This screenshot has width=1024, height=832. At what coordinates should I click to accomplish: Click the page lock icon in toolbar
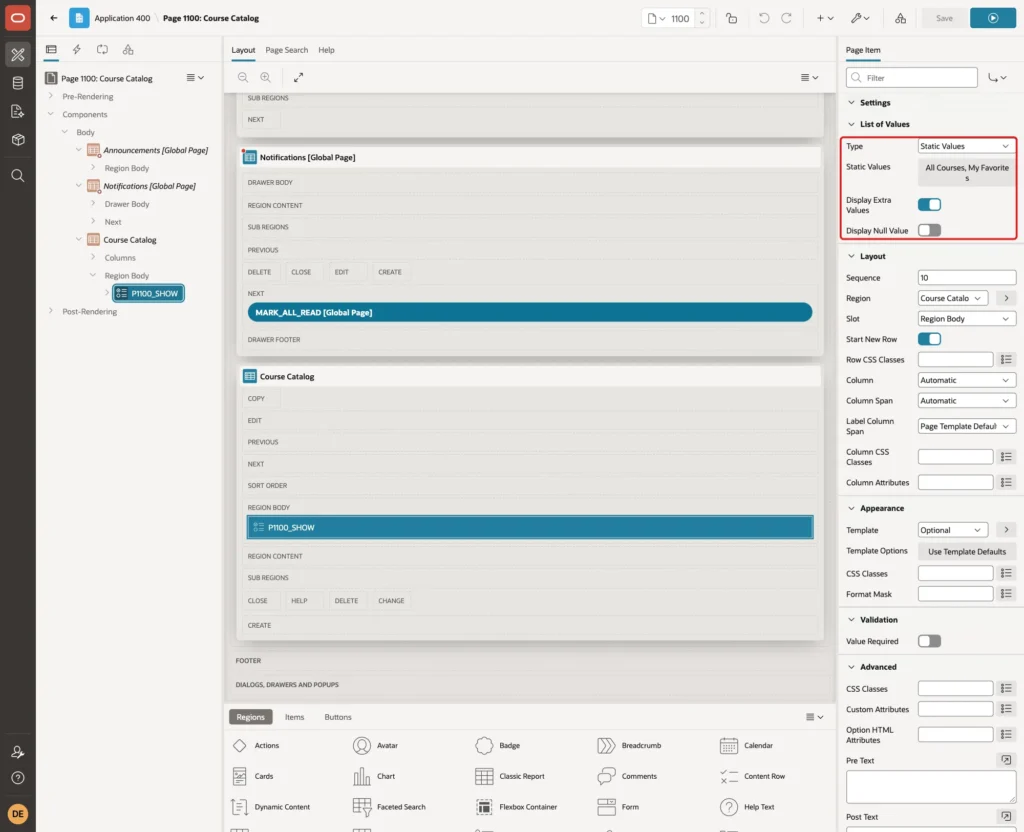(x=731, y=18)
